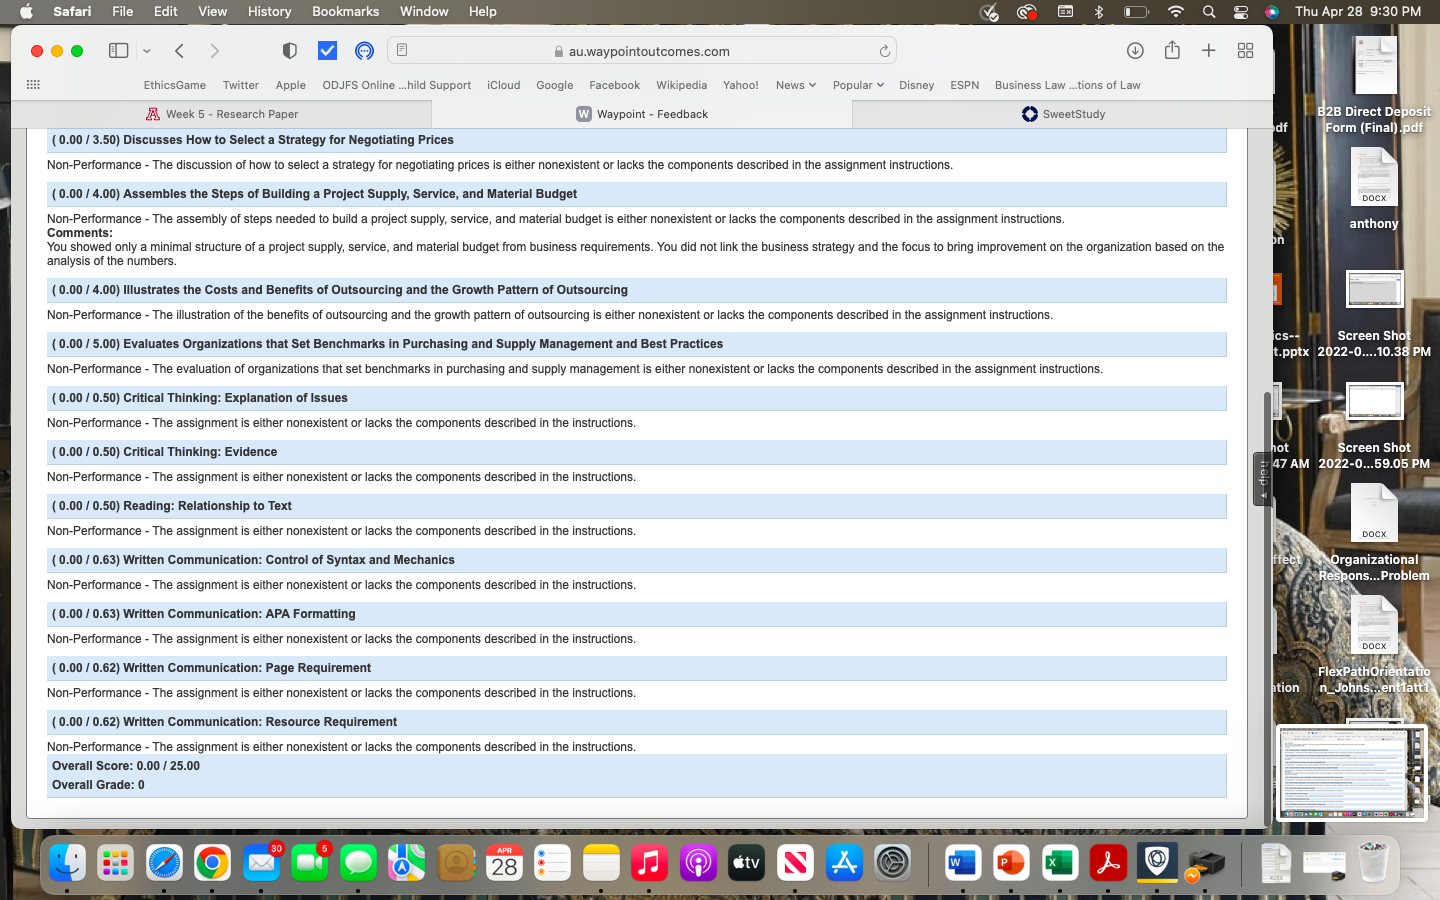Open Control Center icon
Viewport: 1440px width, 900px height.
tap(1240, 11)
